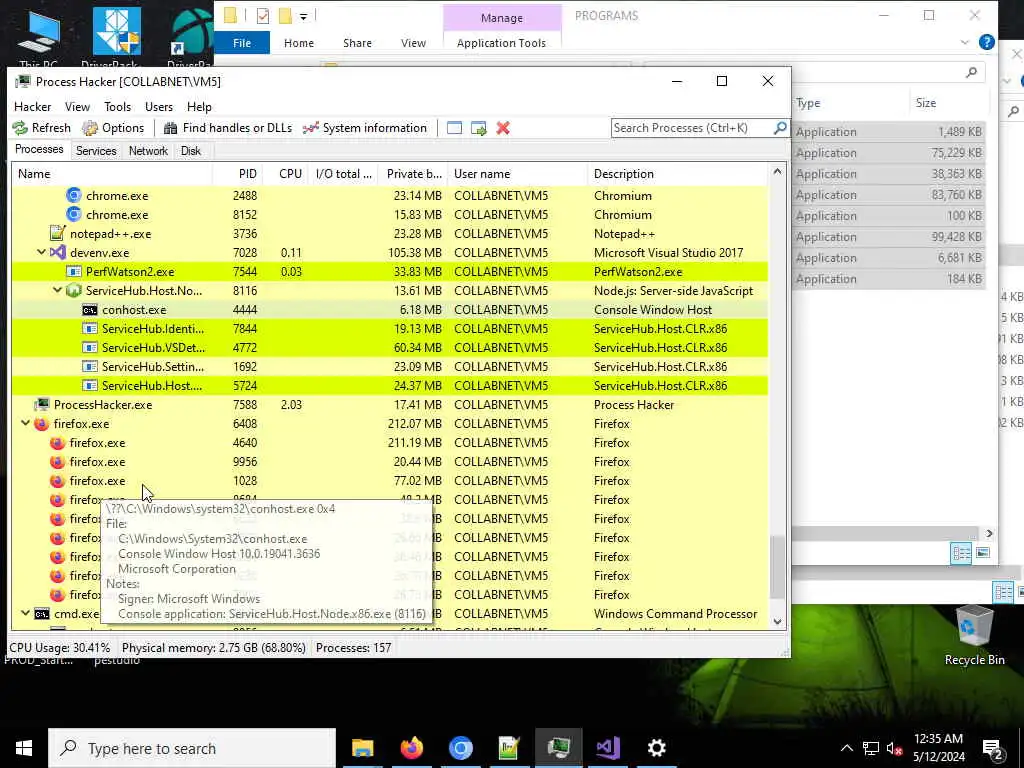Click the Physical memory status entry

[214, 648]
